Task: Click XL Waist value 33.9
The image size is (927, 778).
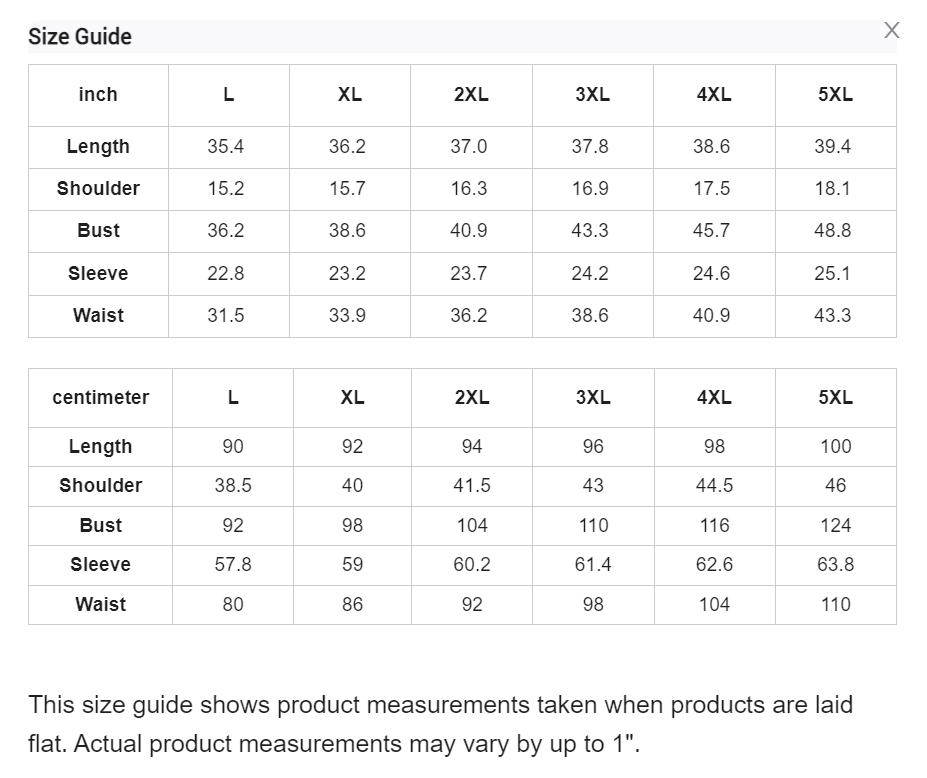Action: 347,316
